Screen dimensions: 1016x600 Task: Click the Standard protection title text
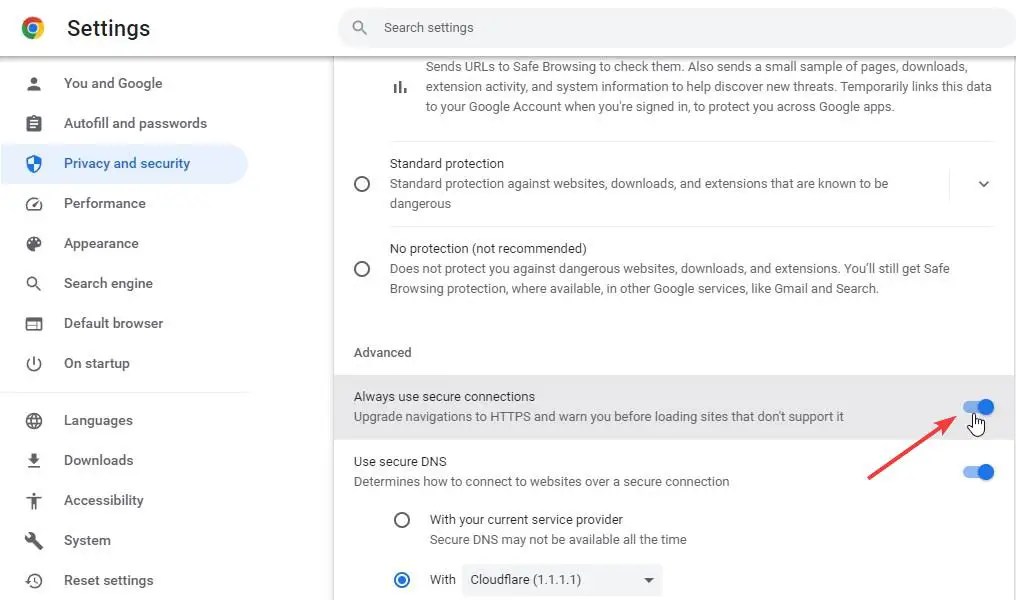pos(446,164)
